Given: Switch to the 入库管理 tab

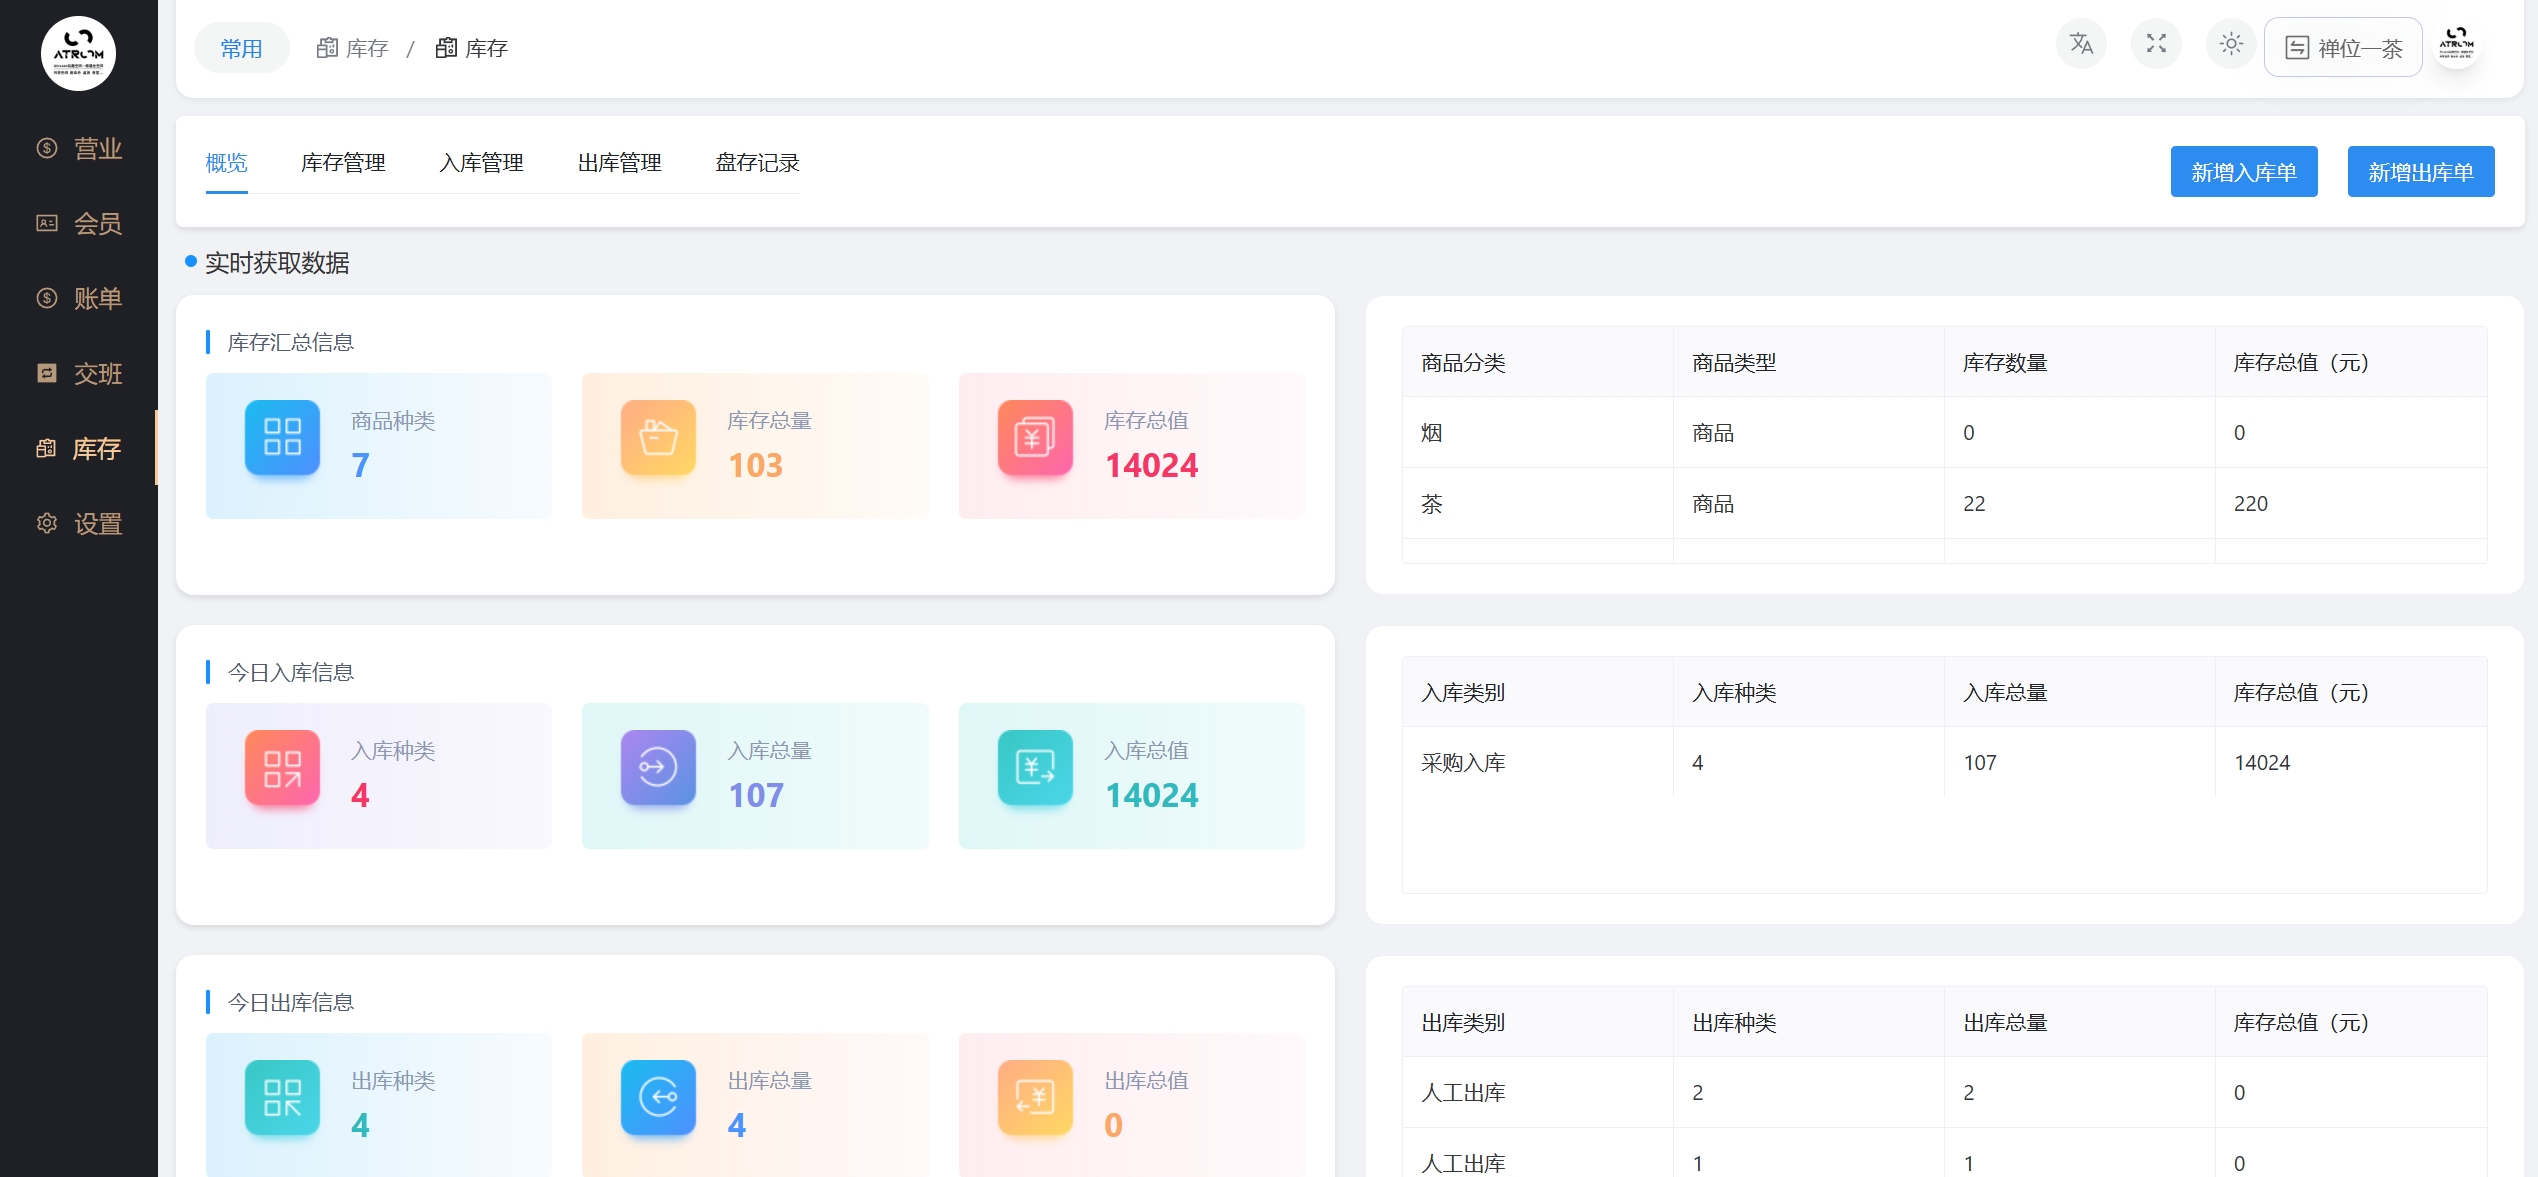Looking at the screenshot, I should click(481, 163).
